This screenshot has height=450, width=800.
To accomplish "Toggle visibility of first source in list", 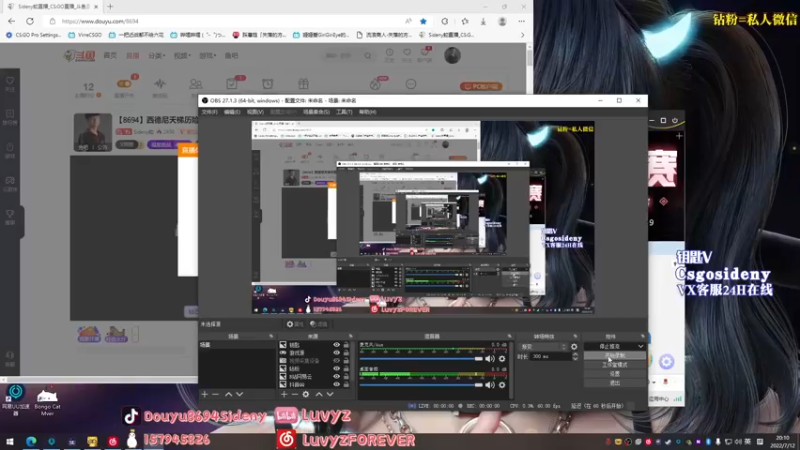I will (336, 345).
